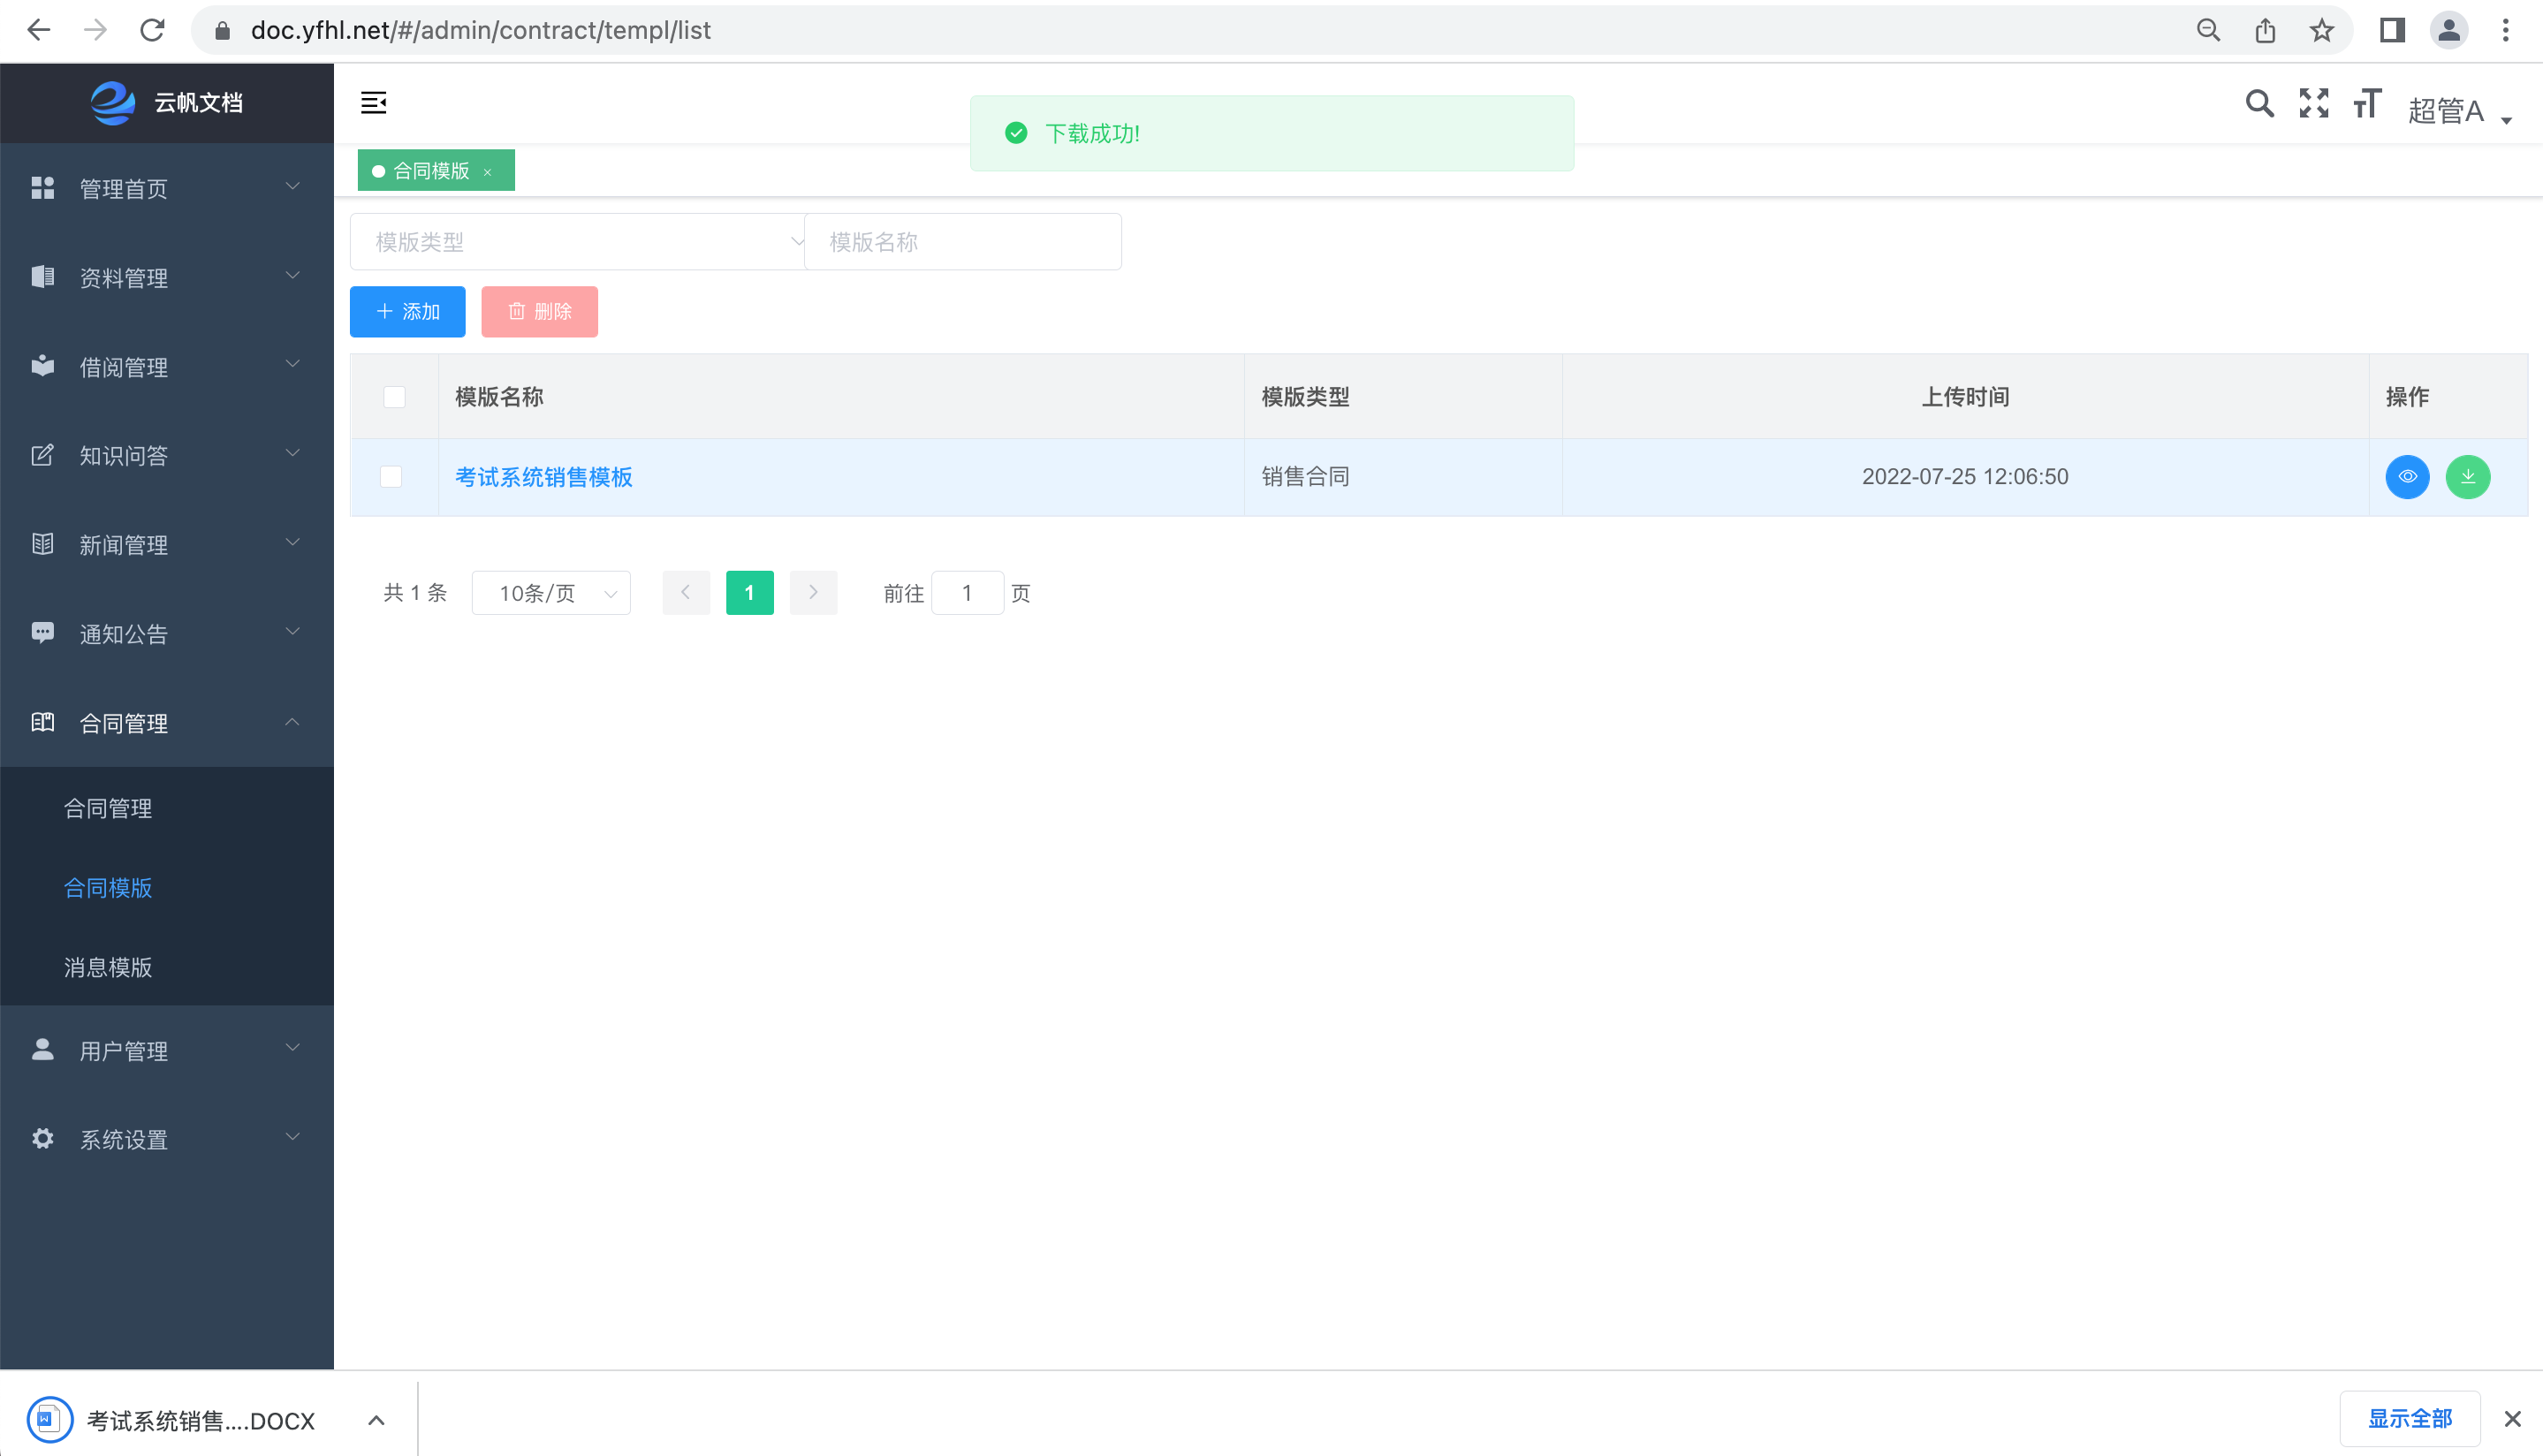Click the 知识问答 edit icon
2543x1456 pixels.
pos(43,455)
